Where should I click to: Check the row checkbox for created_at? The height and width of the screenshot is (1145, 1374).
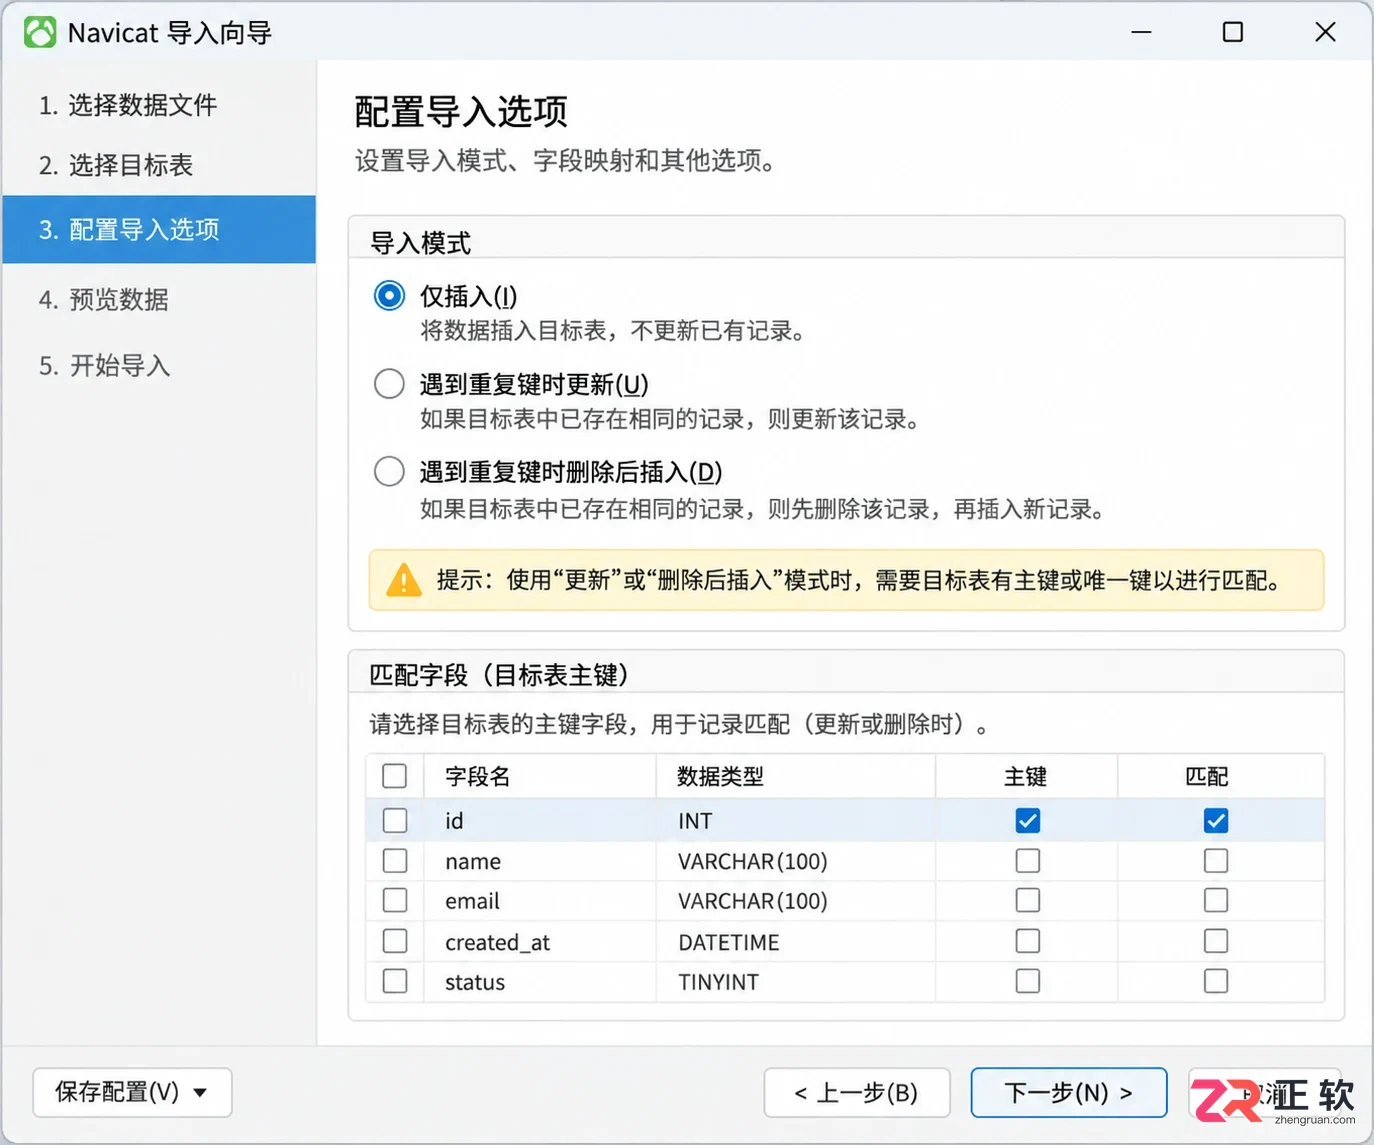[395, 941]
